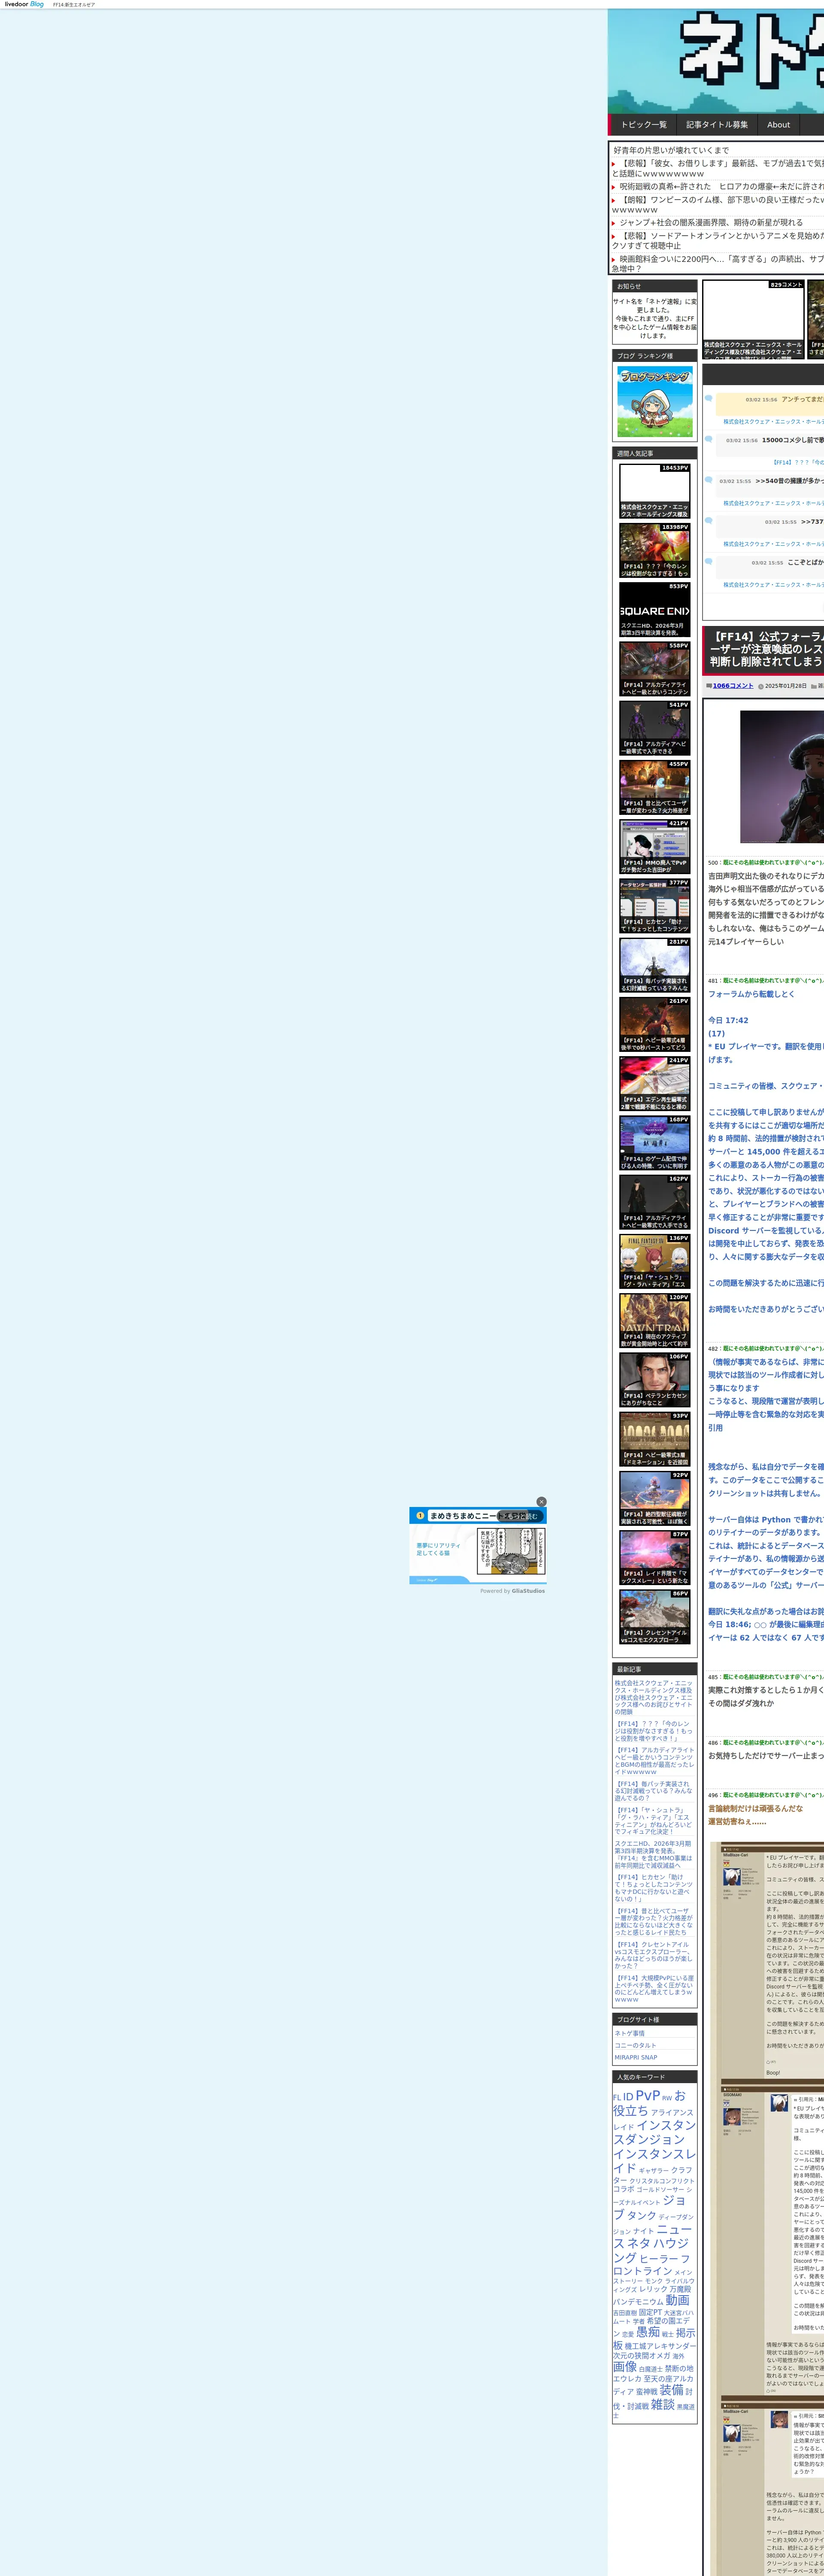Click the second comment speech bubble icon
824x2576 pixels.
(709, 439)
